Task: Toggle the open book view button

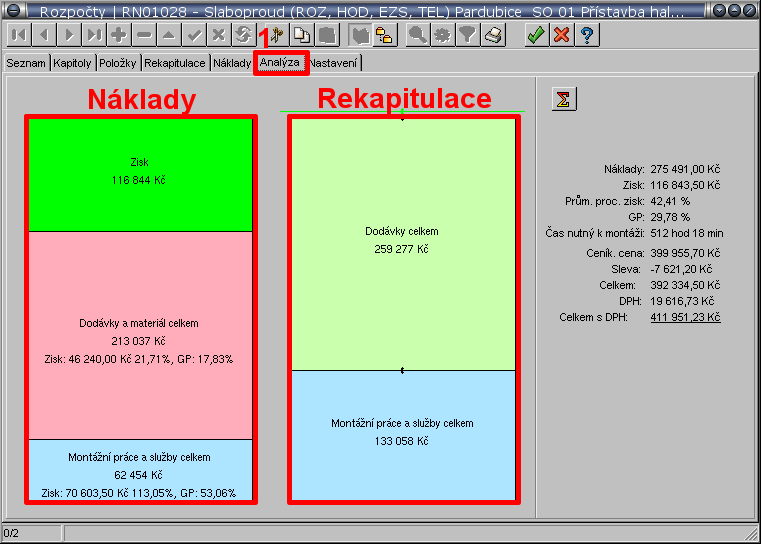Action: click(x=359, y=35)
